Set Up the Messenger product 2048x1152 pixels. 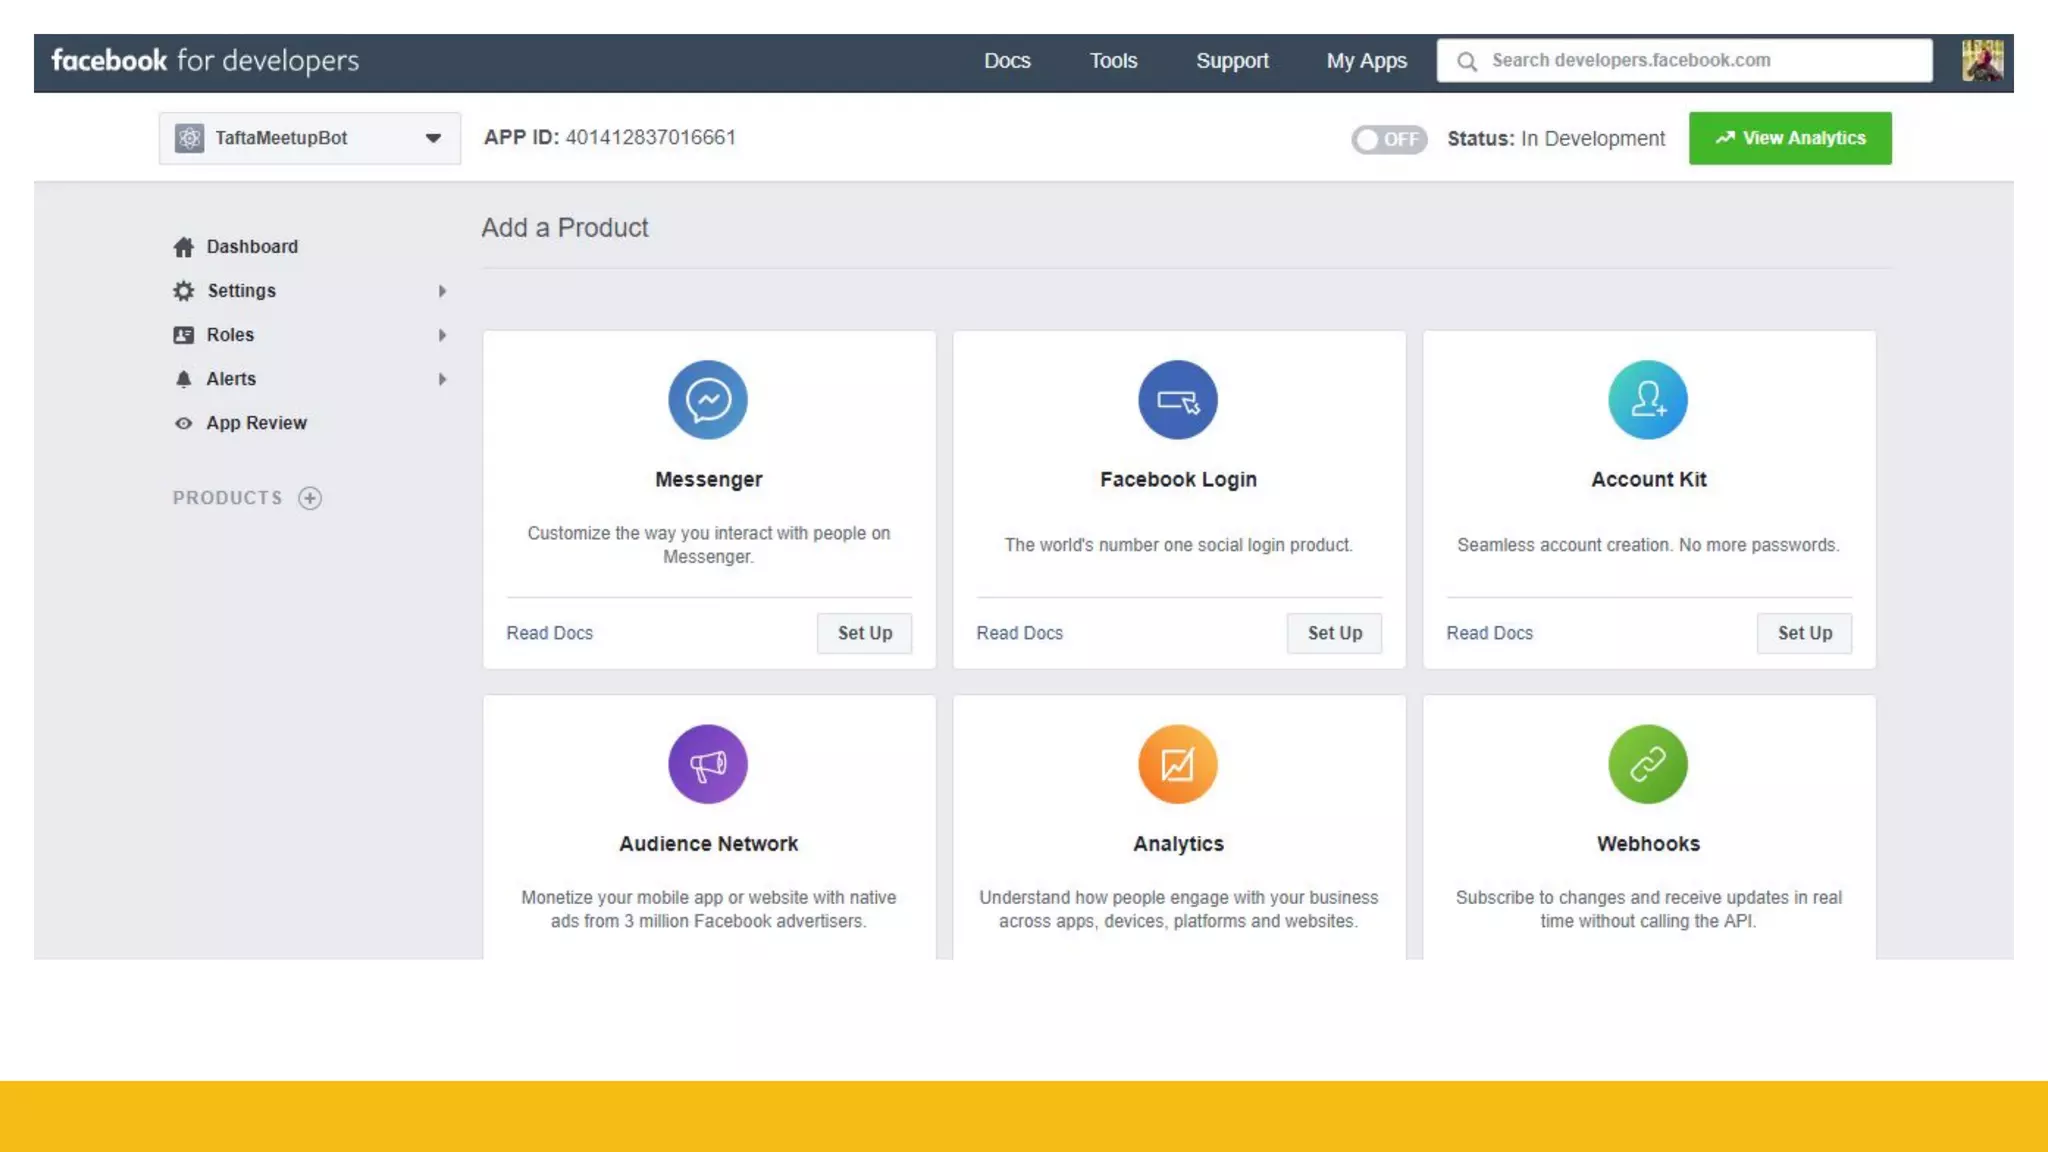(x=864, y=633)
